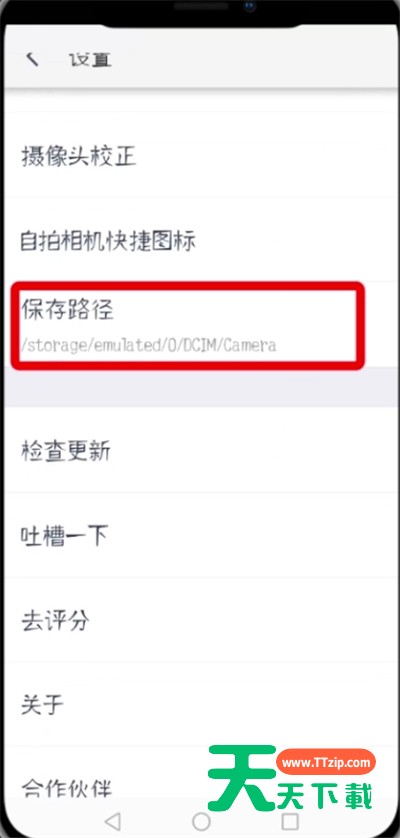The height and width of the screenshot is (838, 400).
Task: Tap the /storage/emulated/0/DCIM/Camera path text
Action: pyautogui.click(x=148, y=345)
